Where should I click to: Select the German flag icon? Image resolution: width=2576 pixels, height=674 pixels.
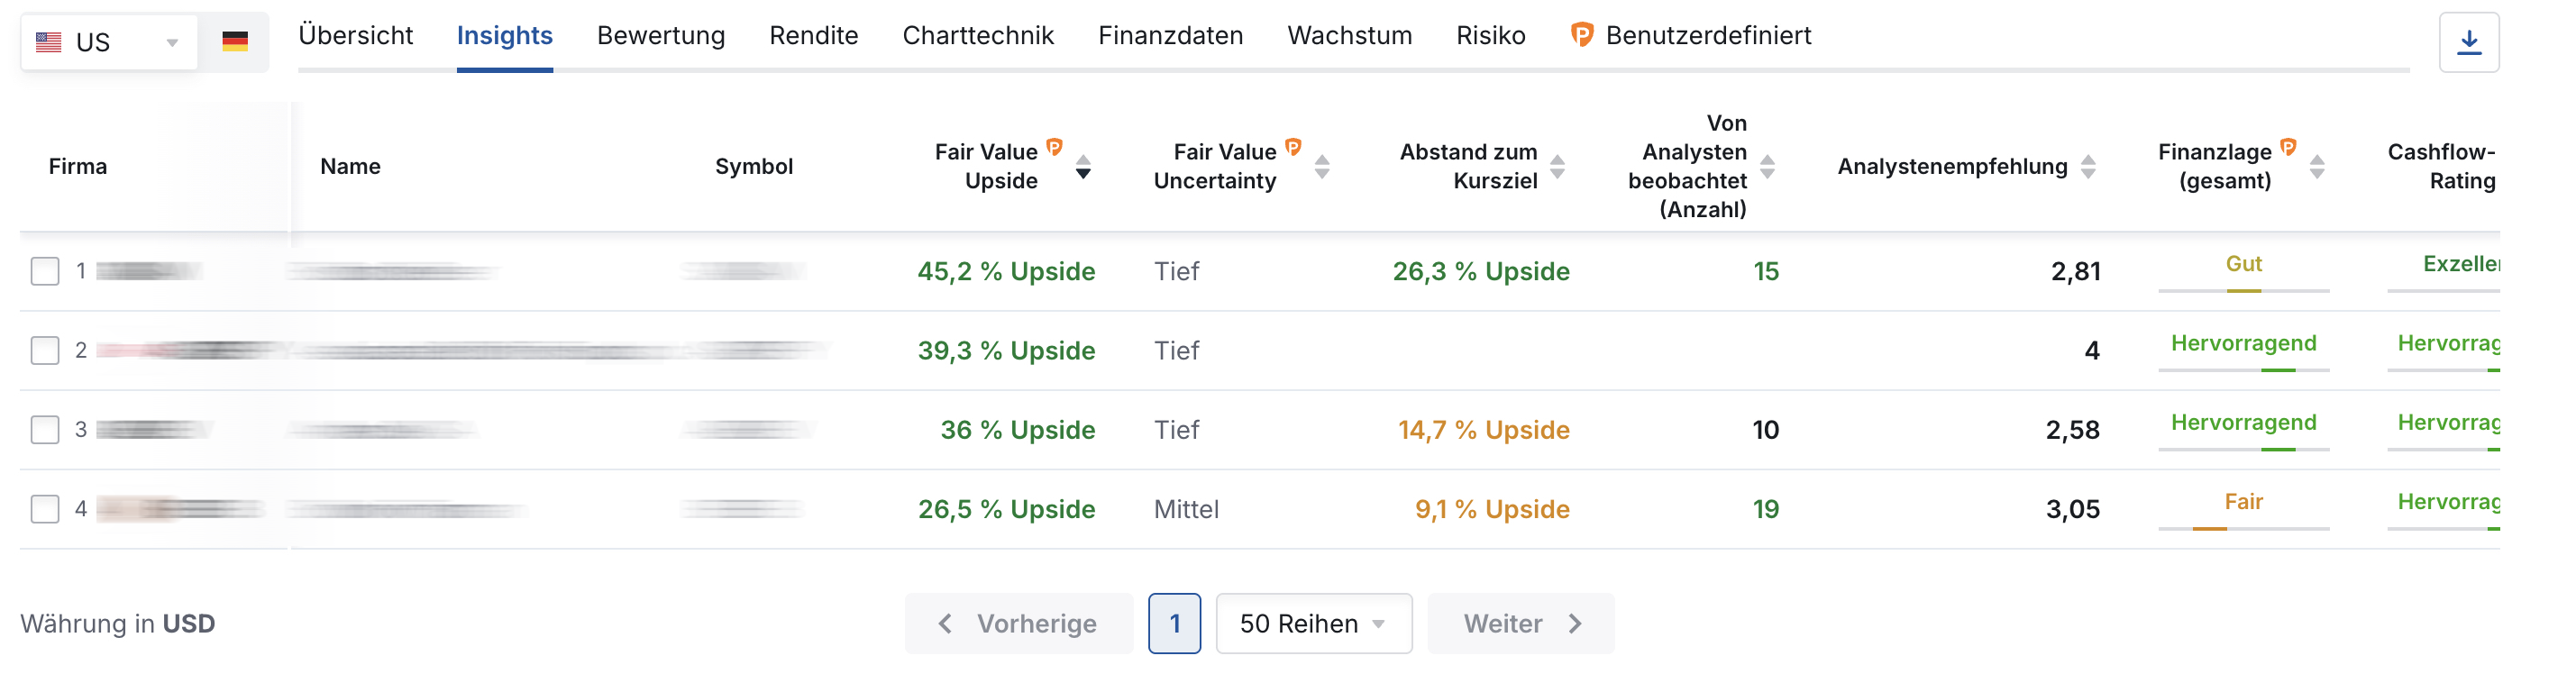coord(235,42)
